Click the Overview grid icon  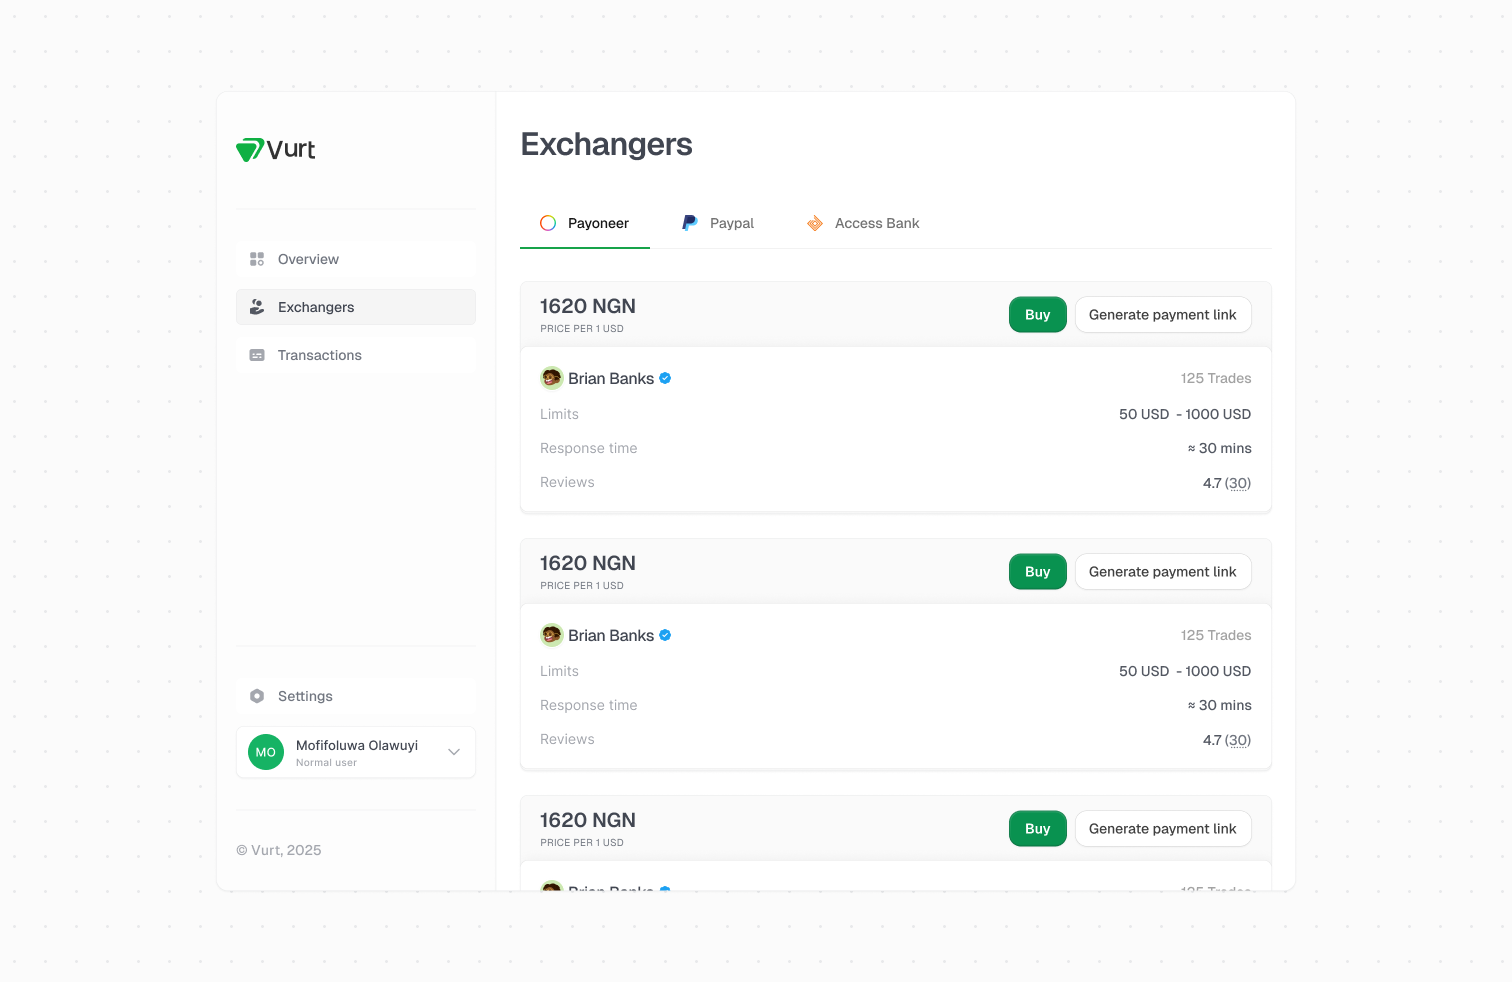pos(257,259)
